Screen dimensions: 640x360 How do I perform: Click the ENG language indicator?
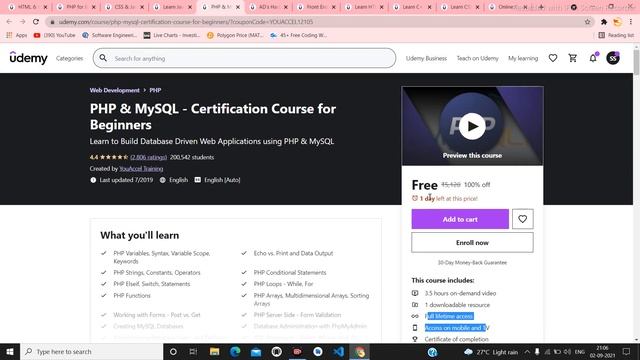(580, 351)
